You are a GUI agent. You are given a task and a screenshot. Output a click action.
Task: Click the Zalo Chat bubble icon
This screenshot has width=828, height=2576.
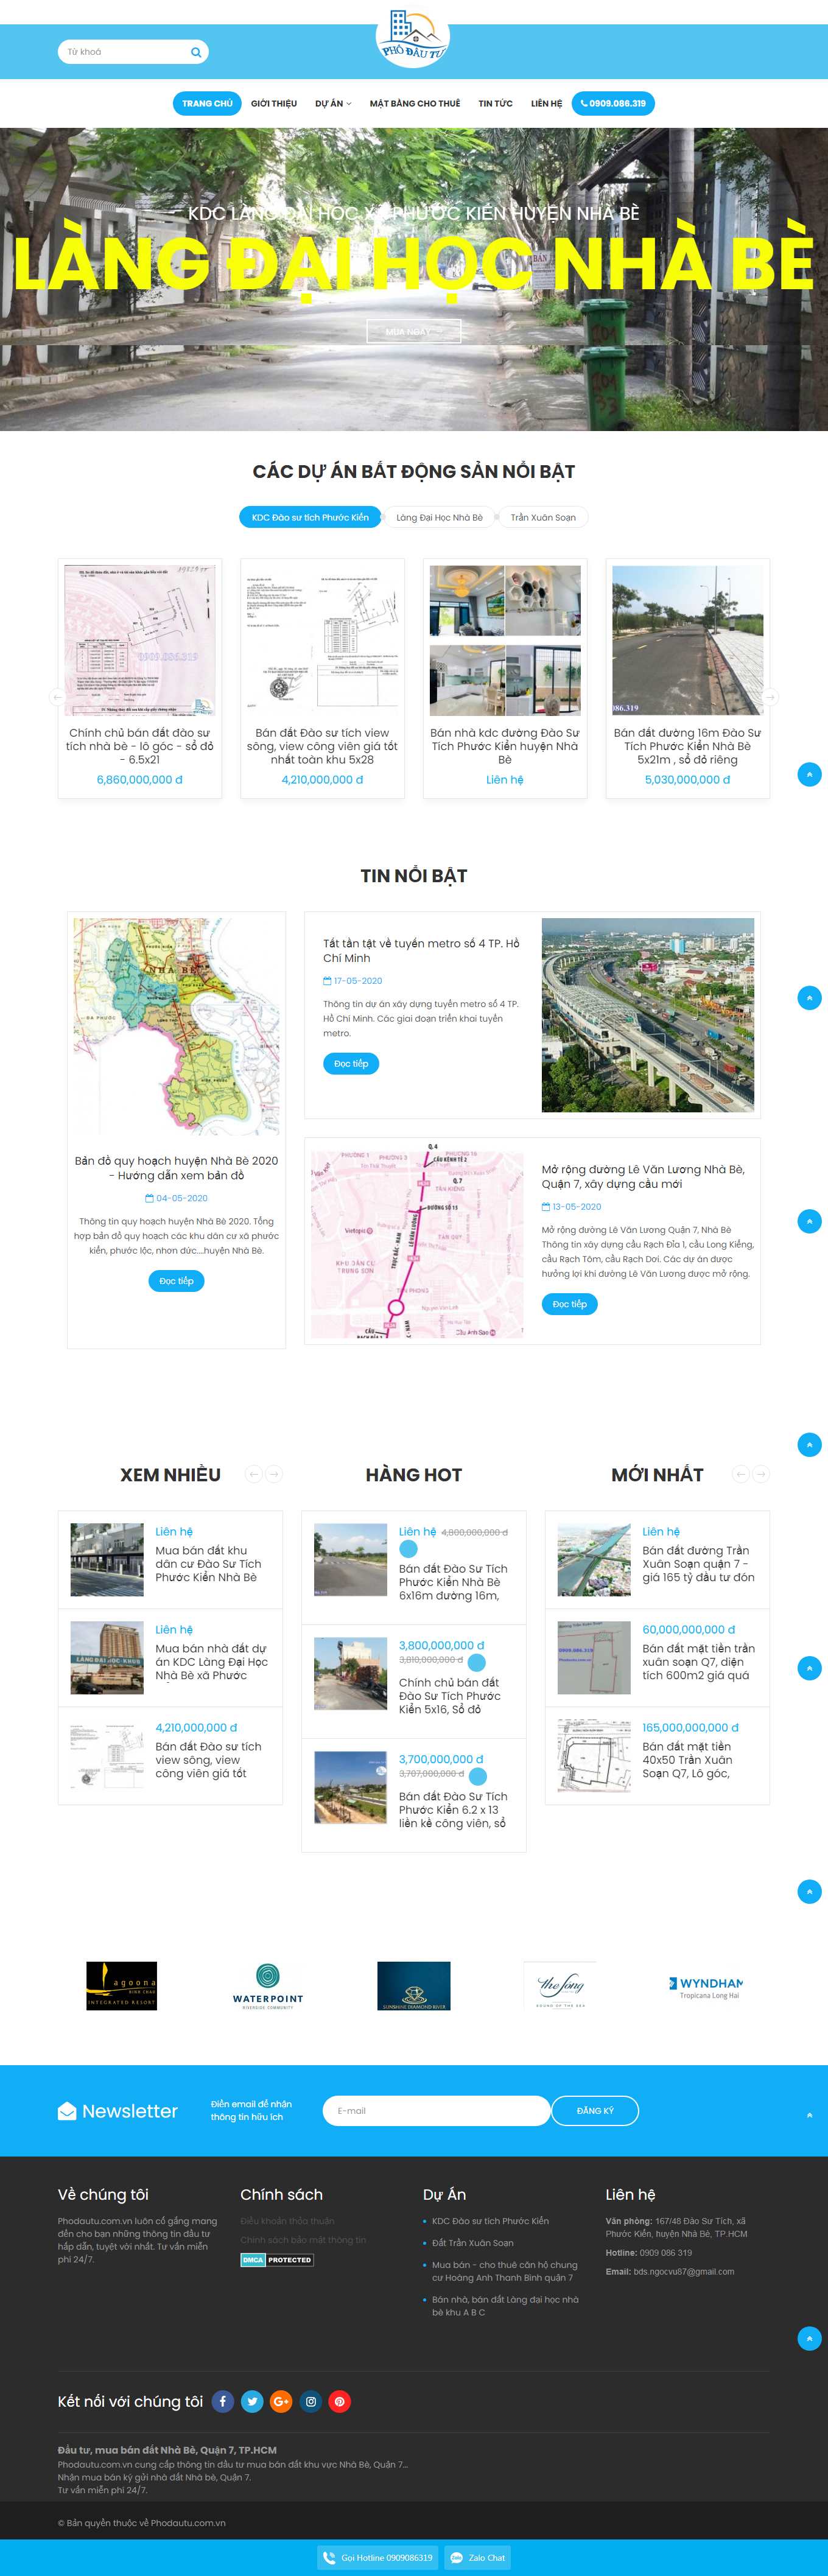point(457,2557)
